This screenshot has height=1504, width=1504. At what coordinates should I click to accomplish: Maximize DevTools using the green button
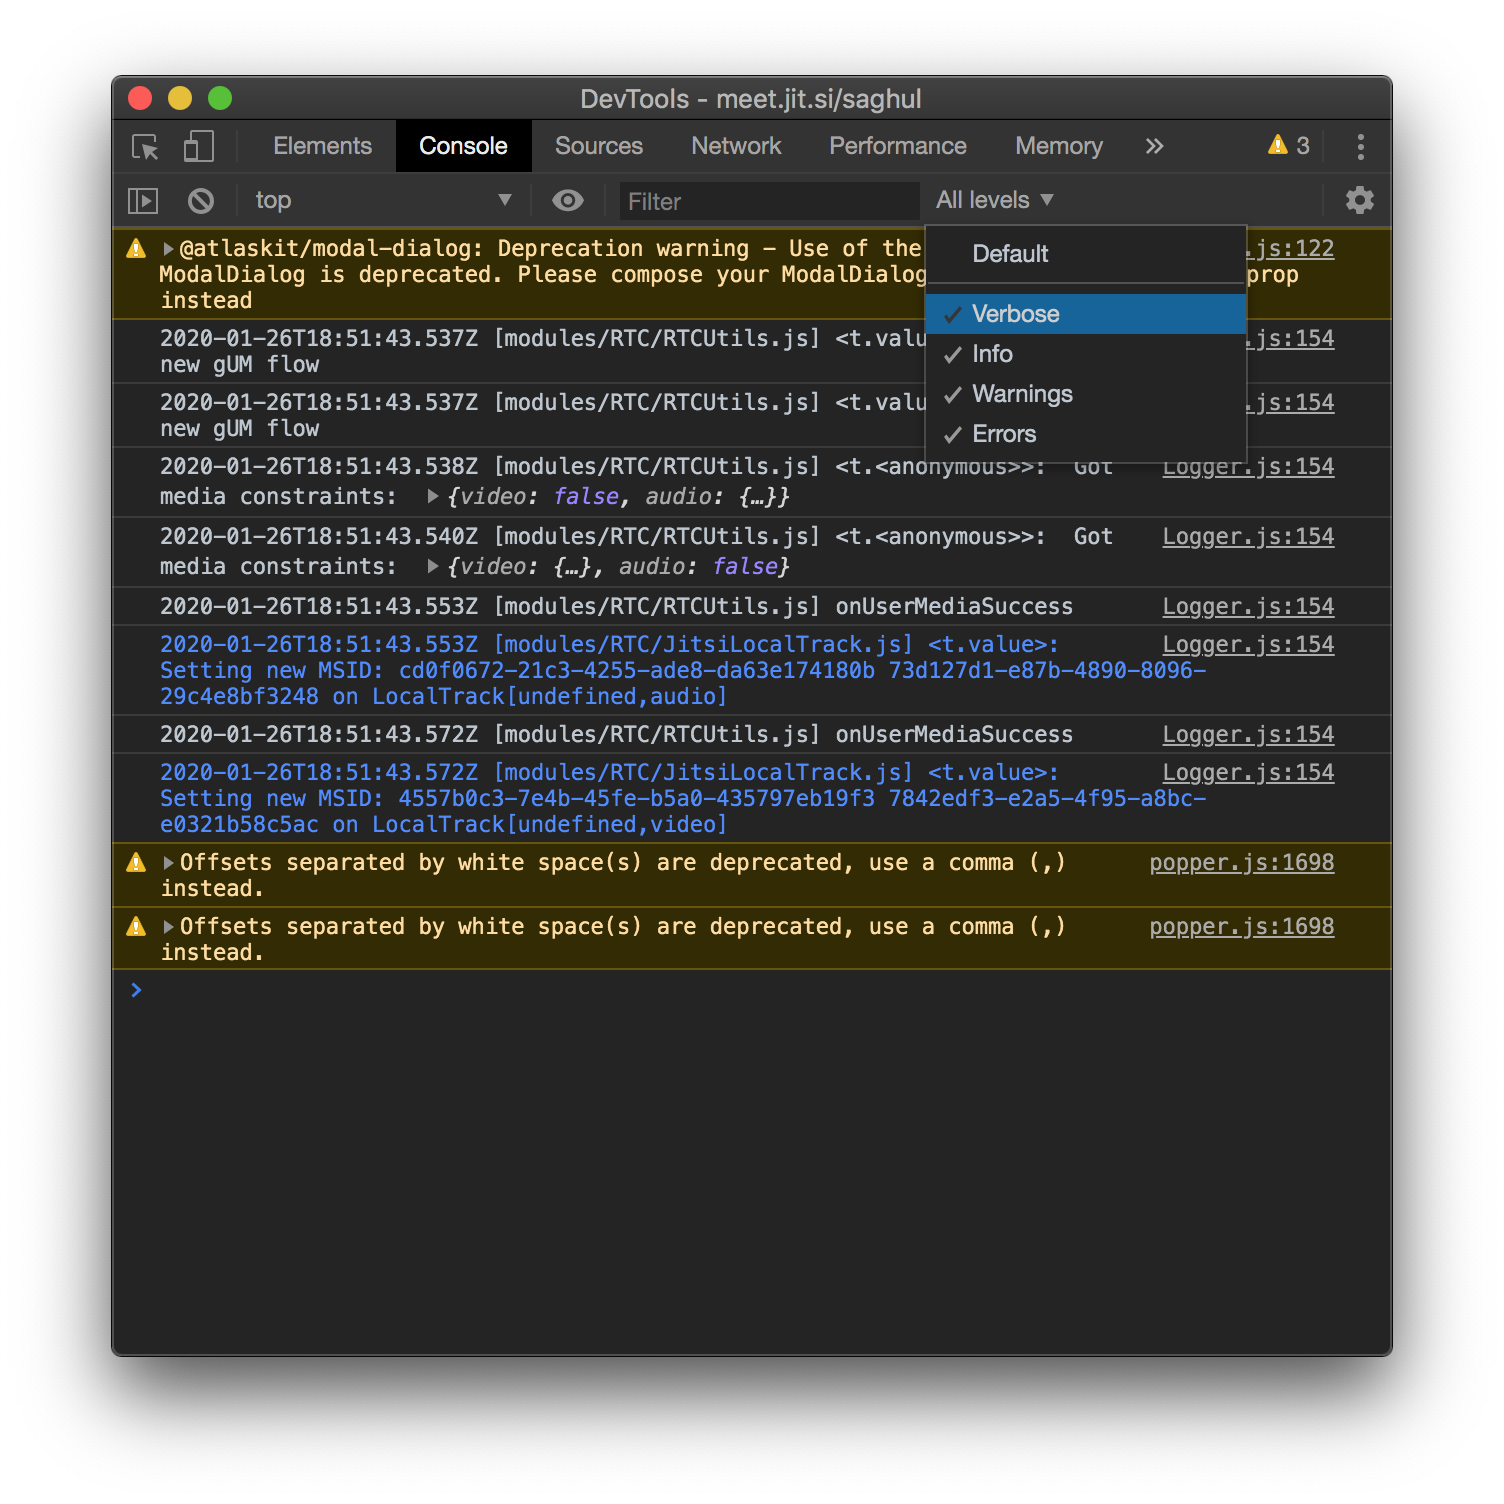[x=220, y=98]
